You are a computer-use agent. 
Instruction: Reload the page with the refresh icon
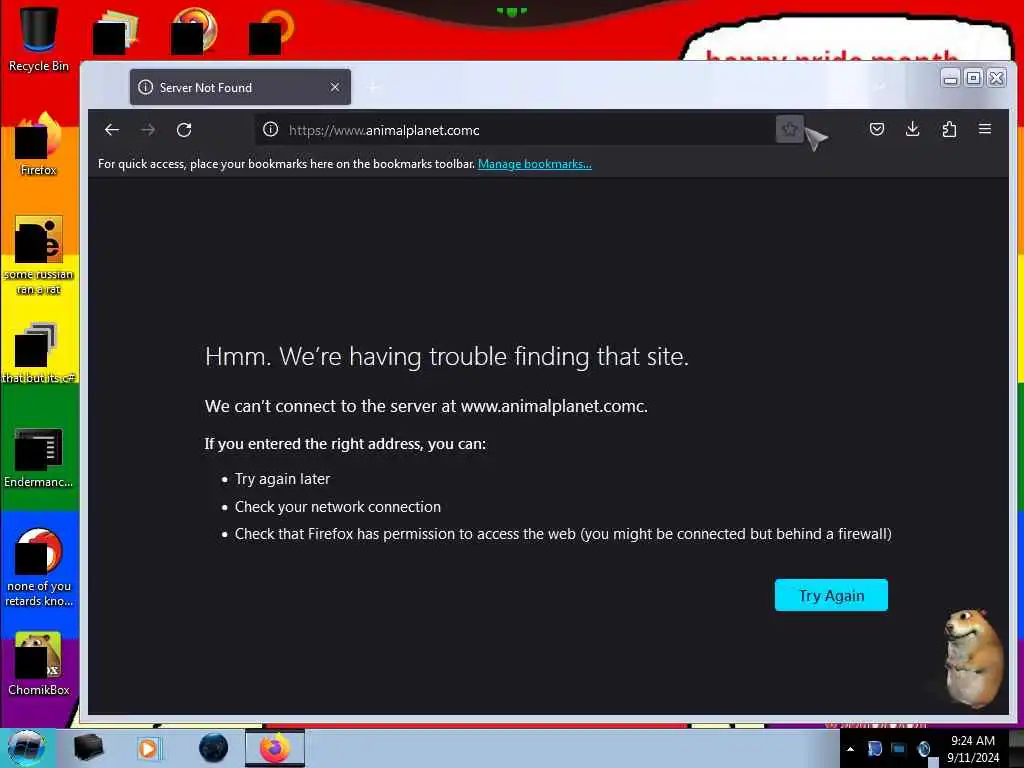pos(184,130)
